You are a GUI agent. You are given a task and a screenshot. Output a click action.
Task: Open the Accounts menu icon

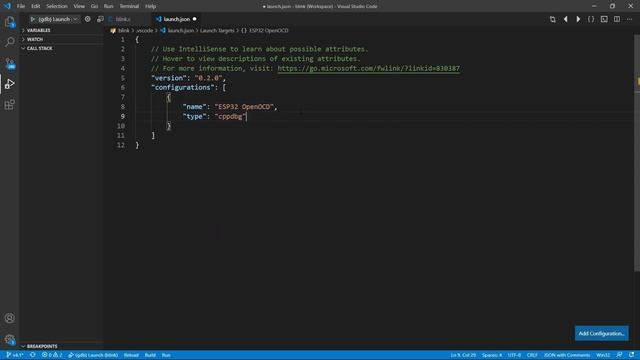coord(9,318)
